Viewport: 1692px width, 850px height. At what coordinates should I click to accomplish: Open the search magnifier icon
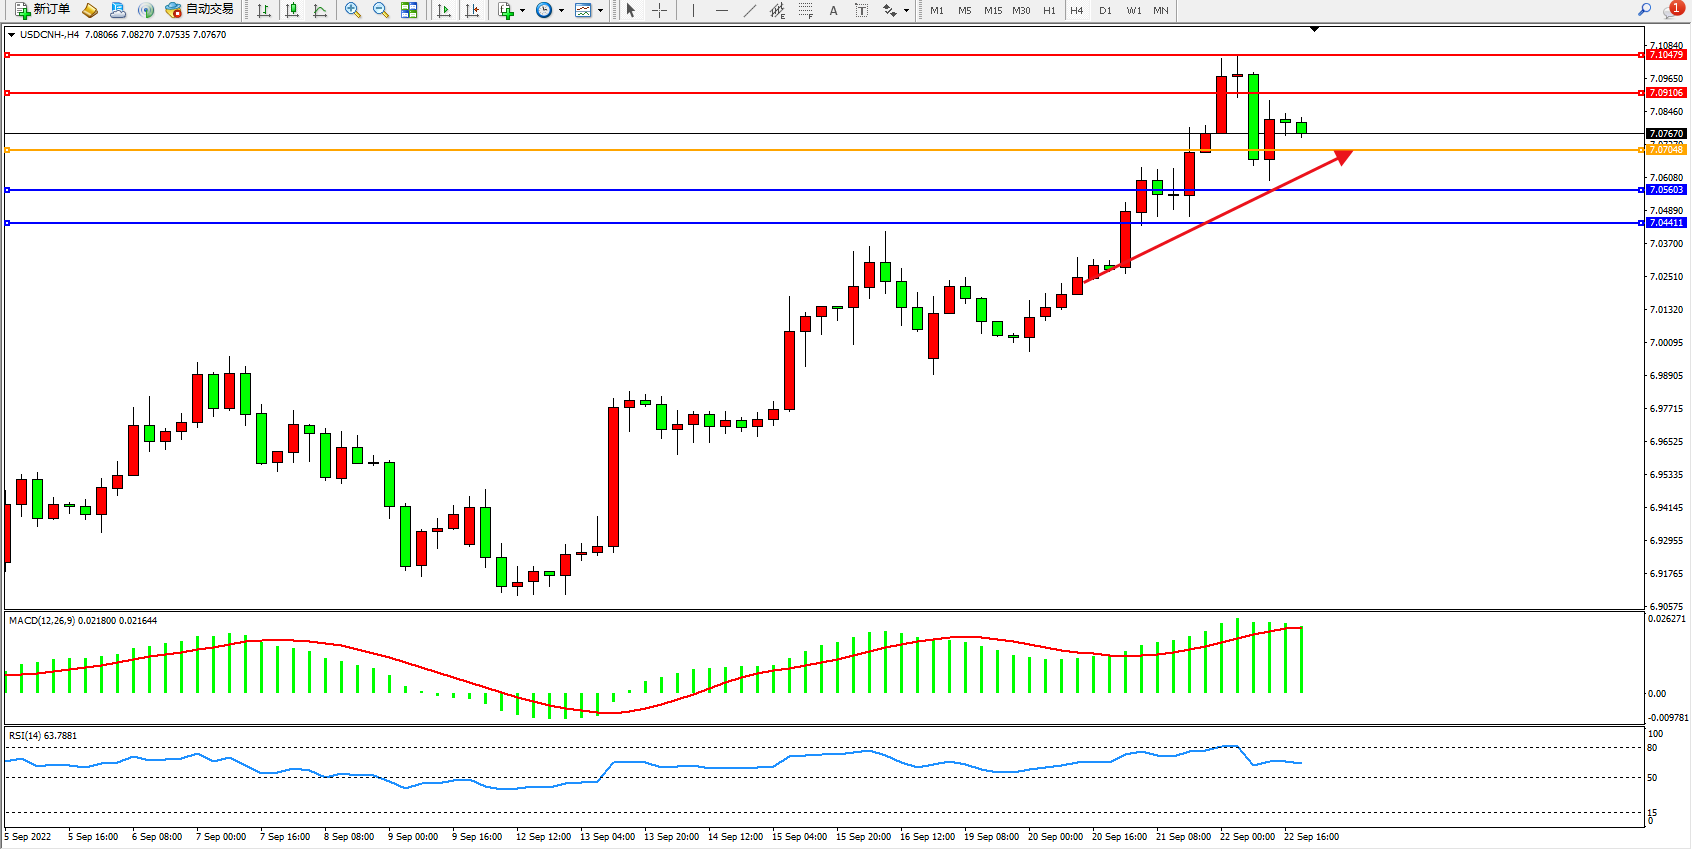(x=1644, y=10)
